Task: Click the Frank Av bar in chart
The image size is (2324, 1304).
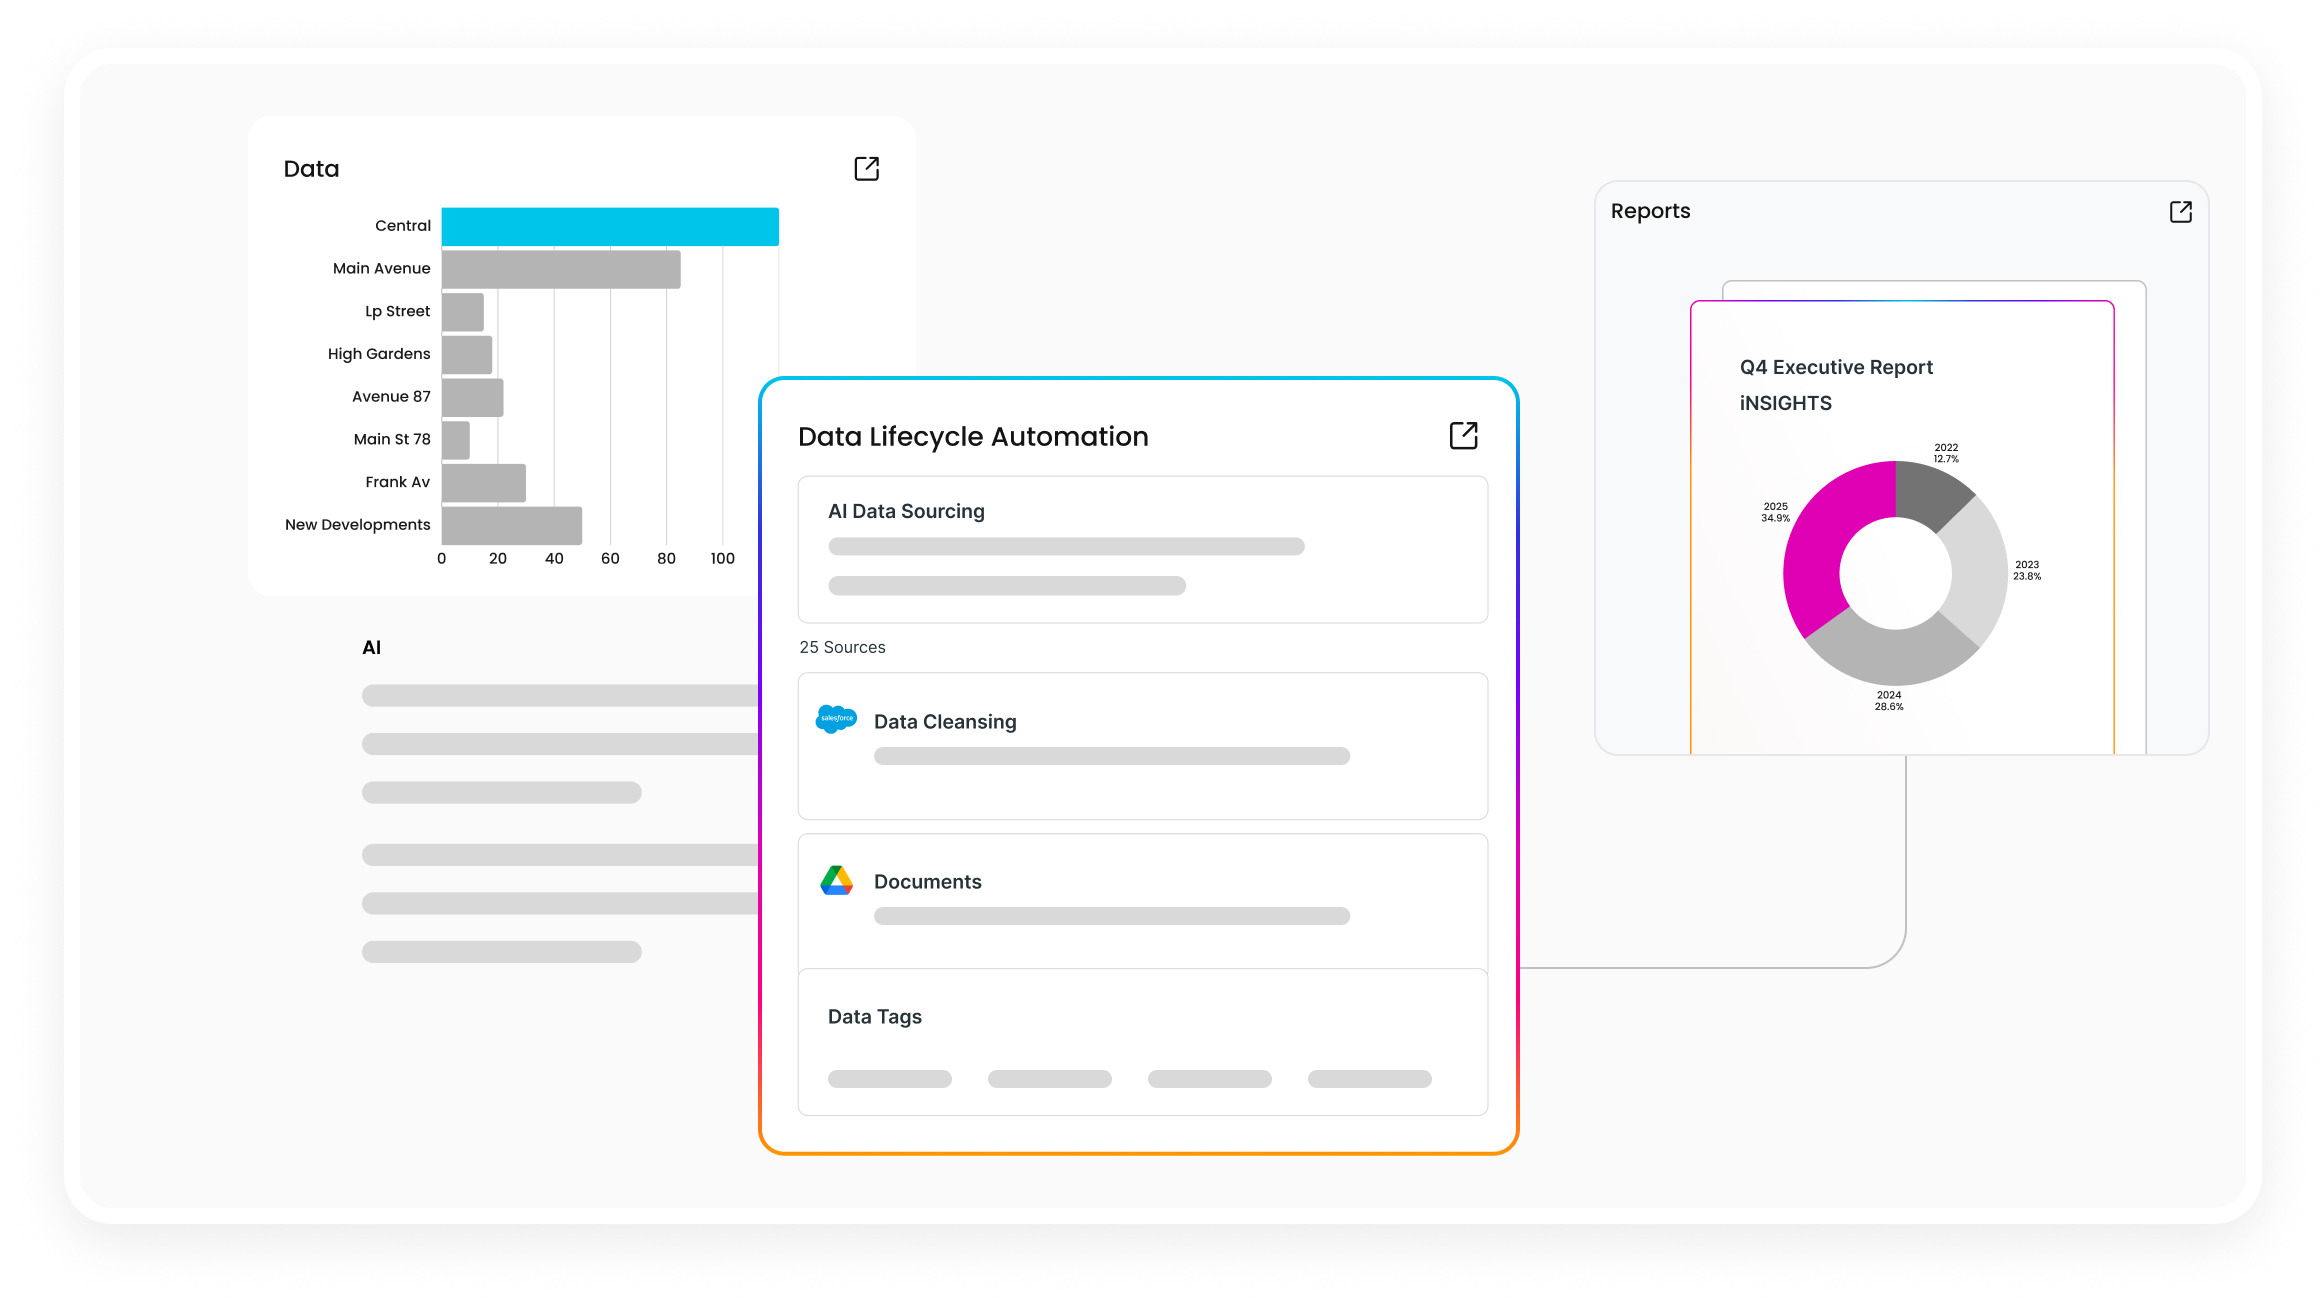Action: click(x=483, y=483)
